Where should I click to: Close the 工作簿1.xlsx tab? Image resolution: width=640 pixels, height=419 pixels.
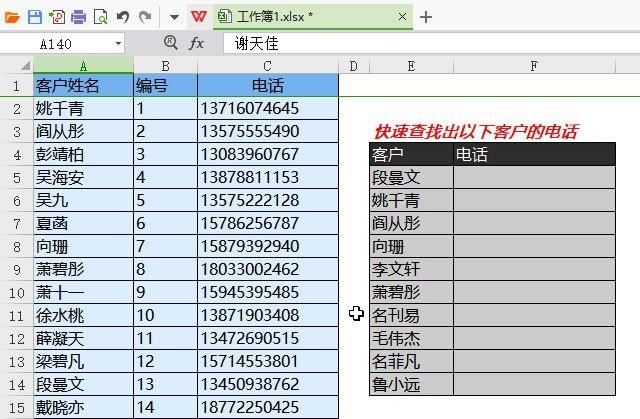pos(401,17)
